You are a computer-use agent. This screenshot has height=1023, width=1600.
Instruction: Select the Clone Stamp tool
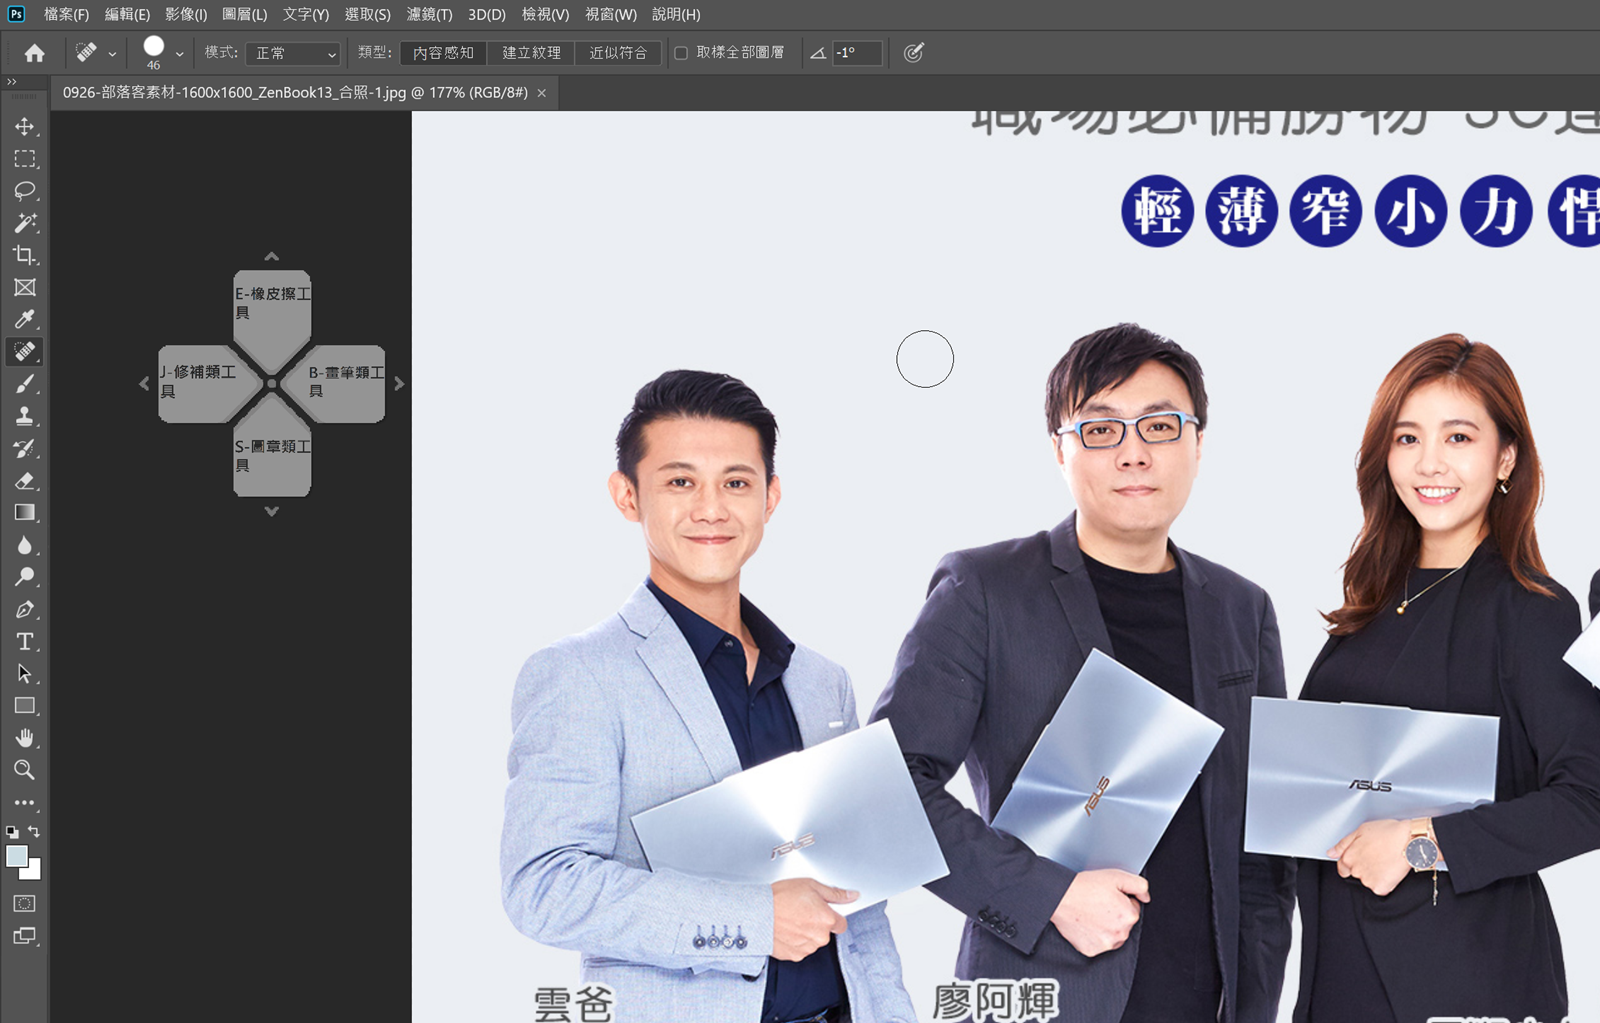tap(25, 416)
